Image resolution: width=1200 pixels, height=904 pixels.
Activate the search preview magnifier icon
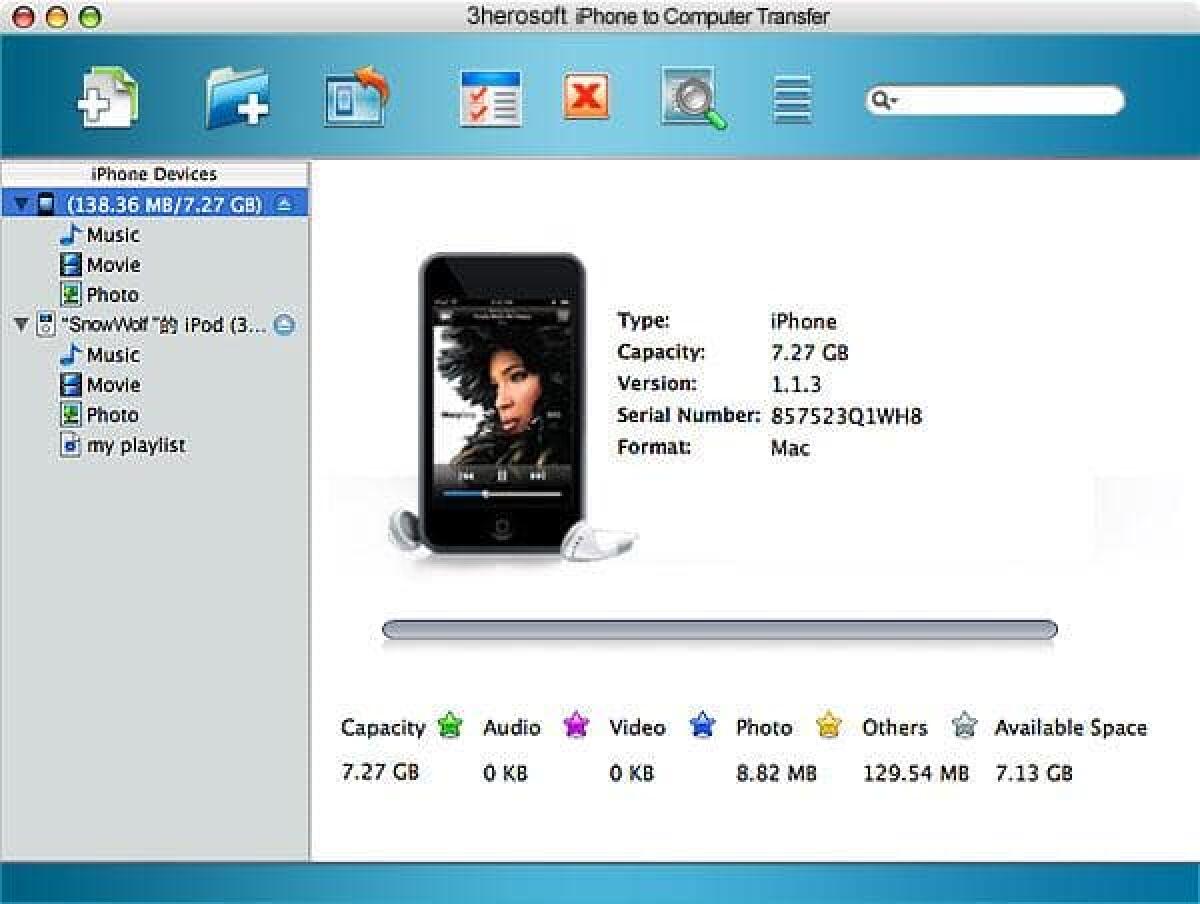click(695, 99)
